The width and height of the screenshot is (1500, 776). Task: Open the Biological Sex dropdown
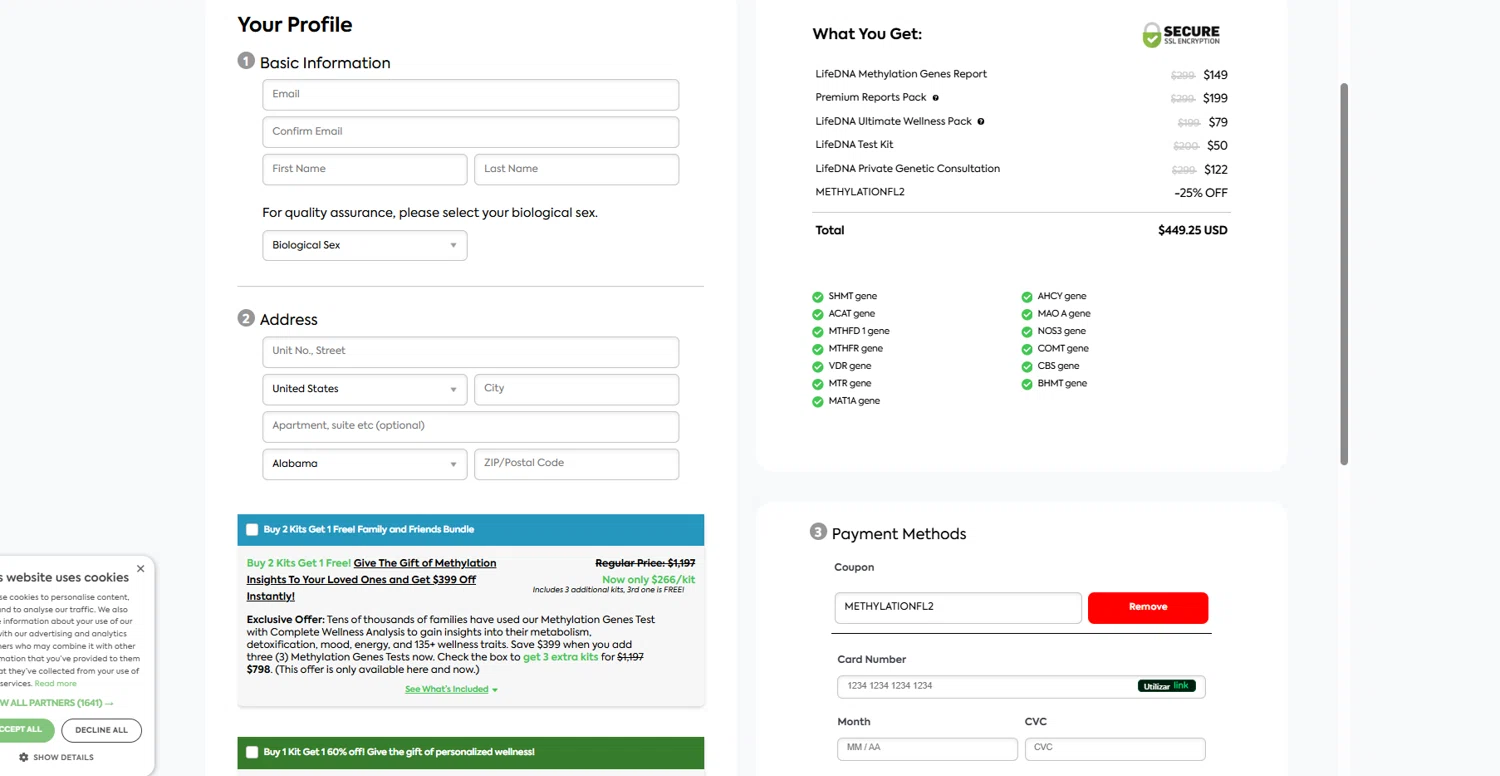click(365, 246)
